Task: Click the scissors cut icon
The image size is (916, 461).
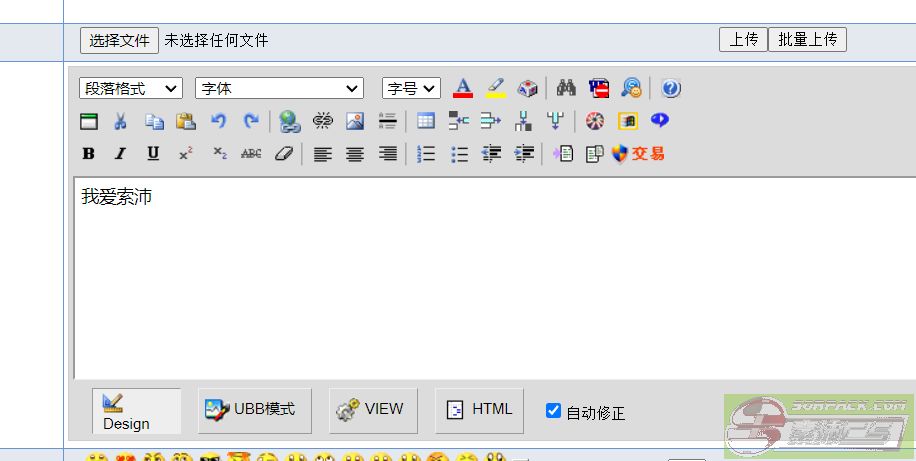Action: (x=120, y=121)
